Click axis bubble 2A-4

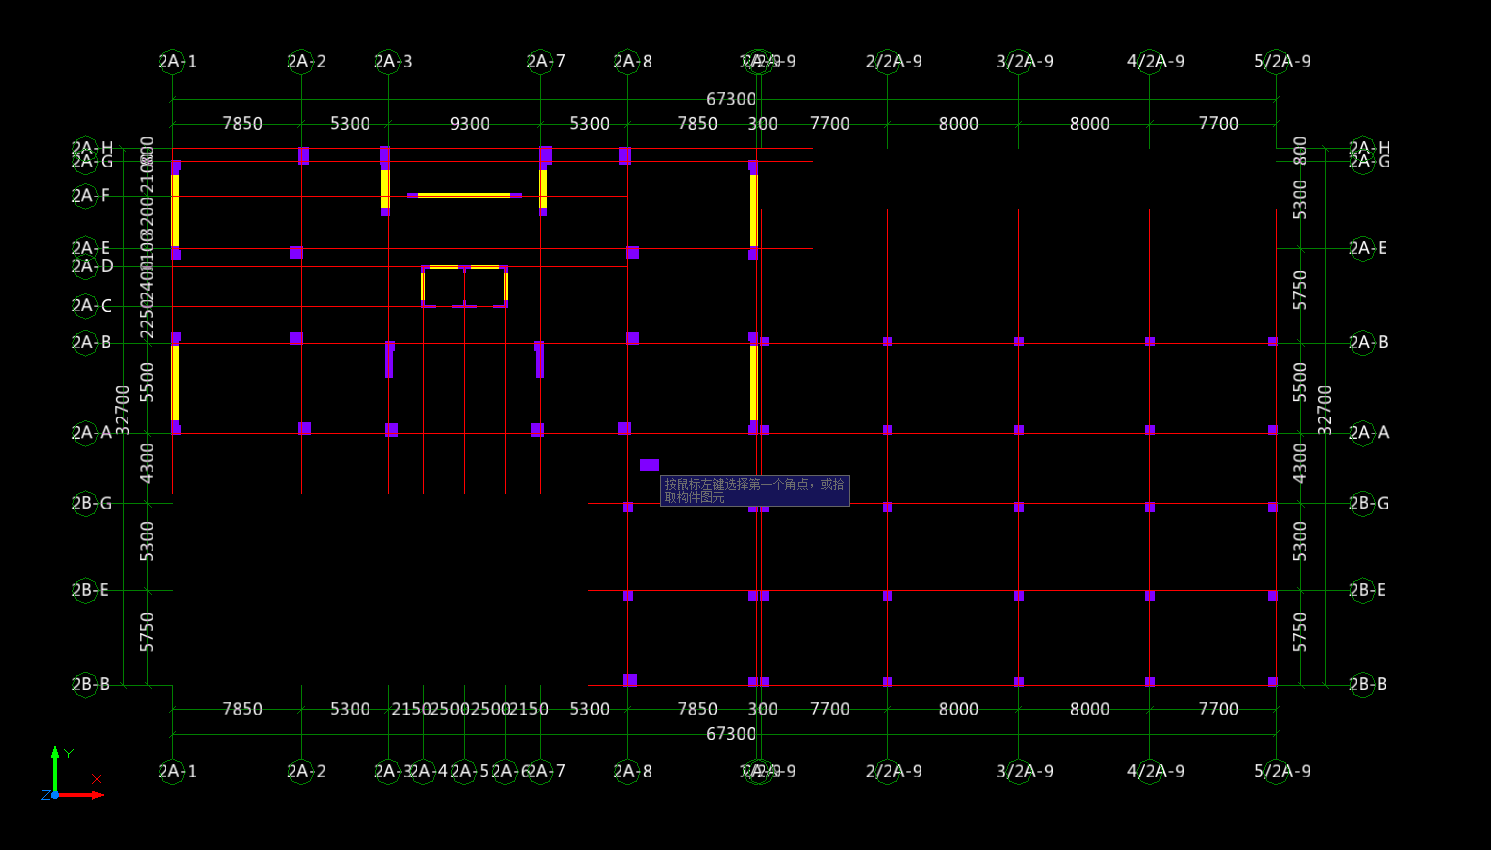427,771
